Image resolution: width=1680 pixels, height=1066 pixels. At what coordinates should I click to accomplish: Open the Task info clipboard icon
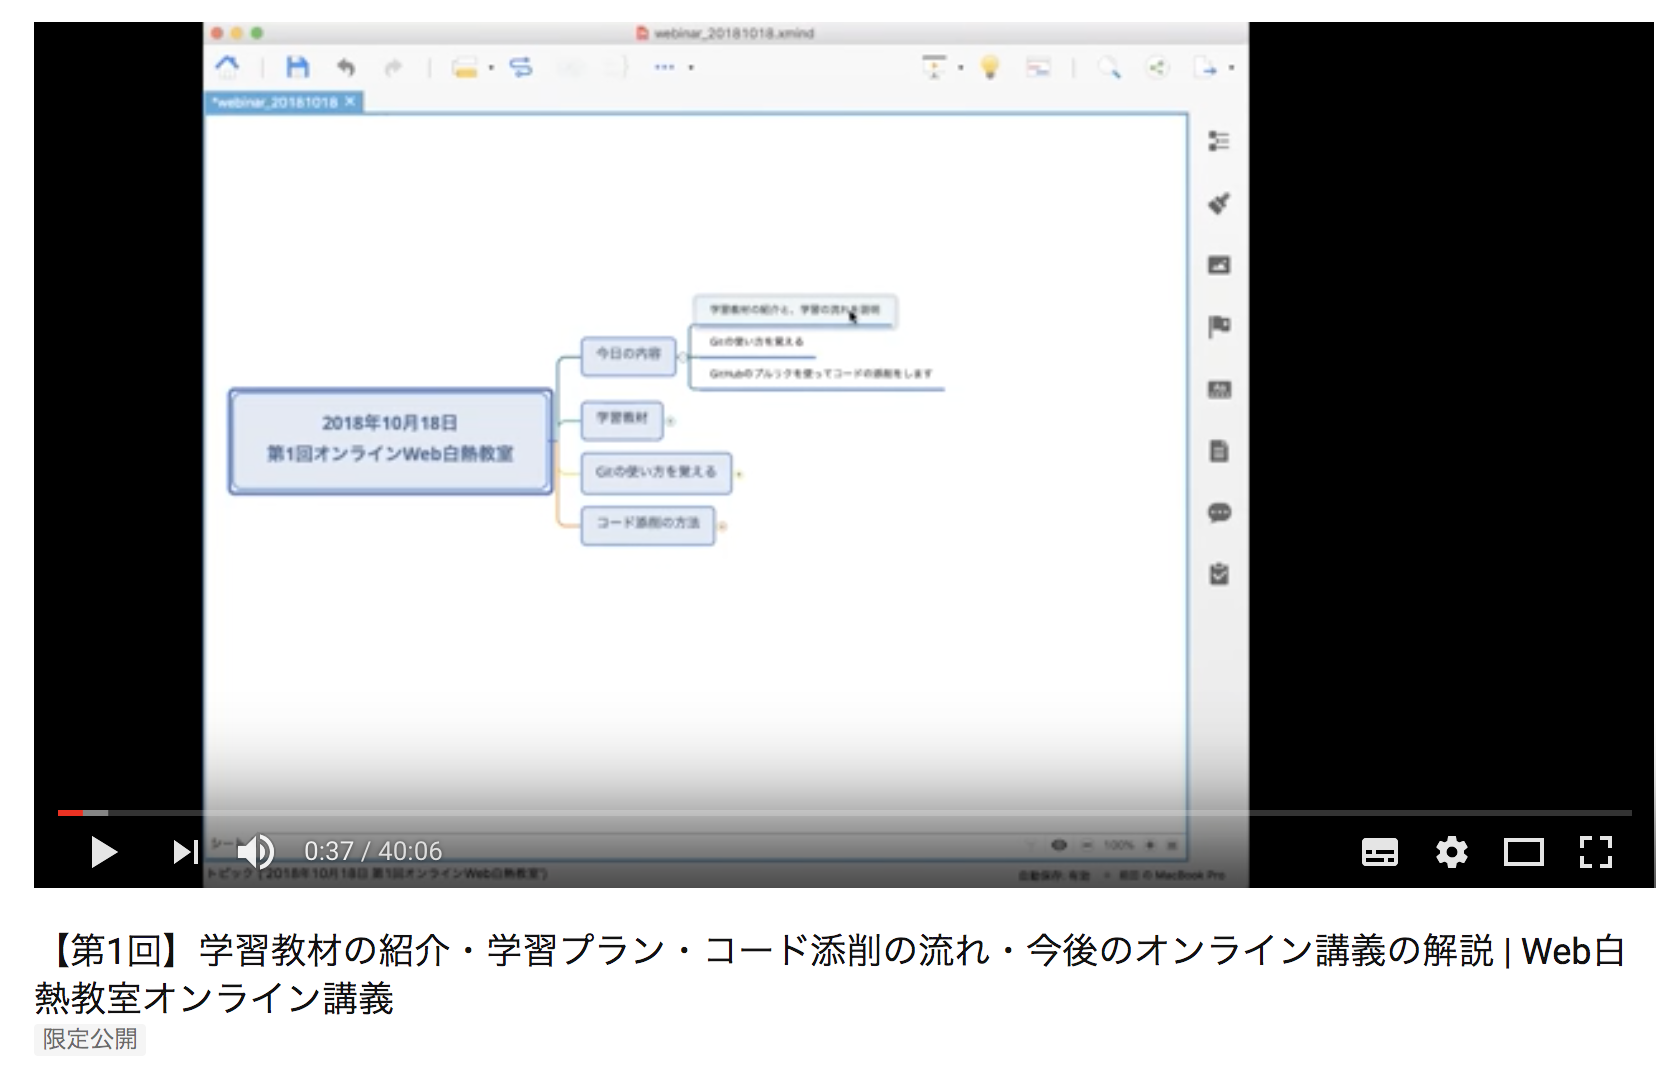[x=1219, y=574]
